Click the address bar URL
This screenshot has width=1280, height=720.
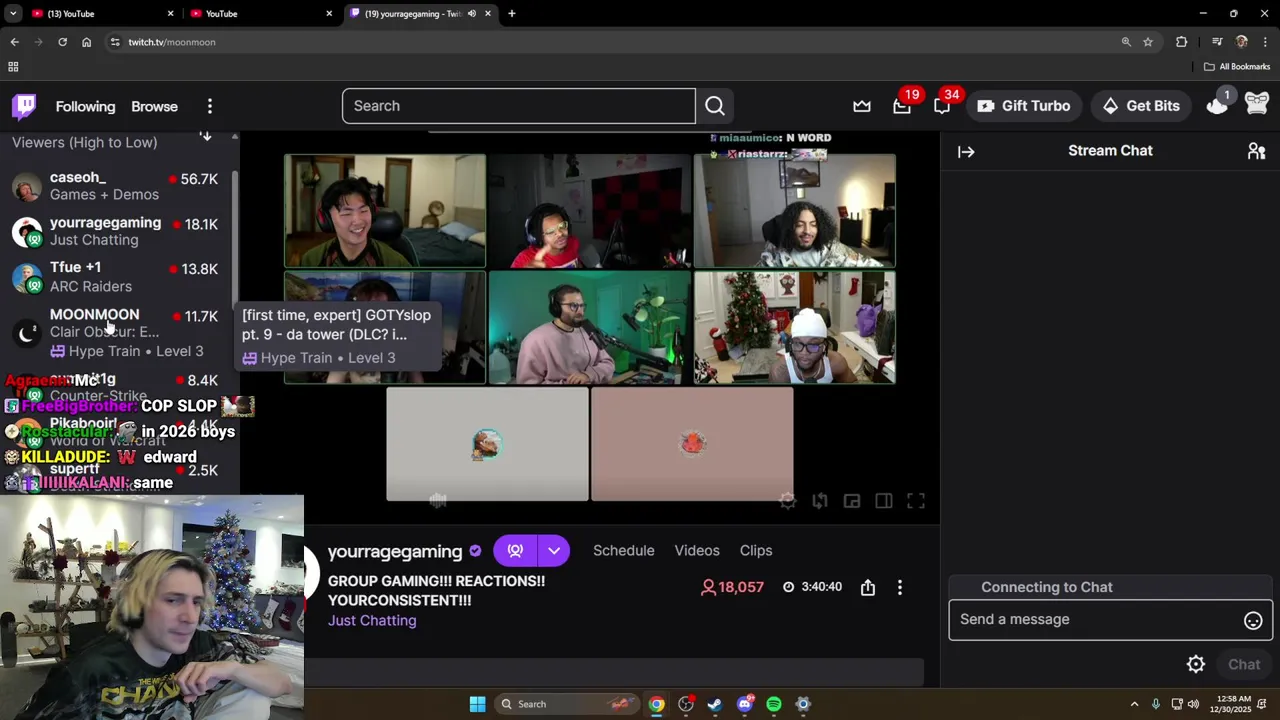click(x=172, y=42)
